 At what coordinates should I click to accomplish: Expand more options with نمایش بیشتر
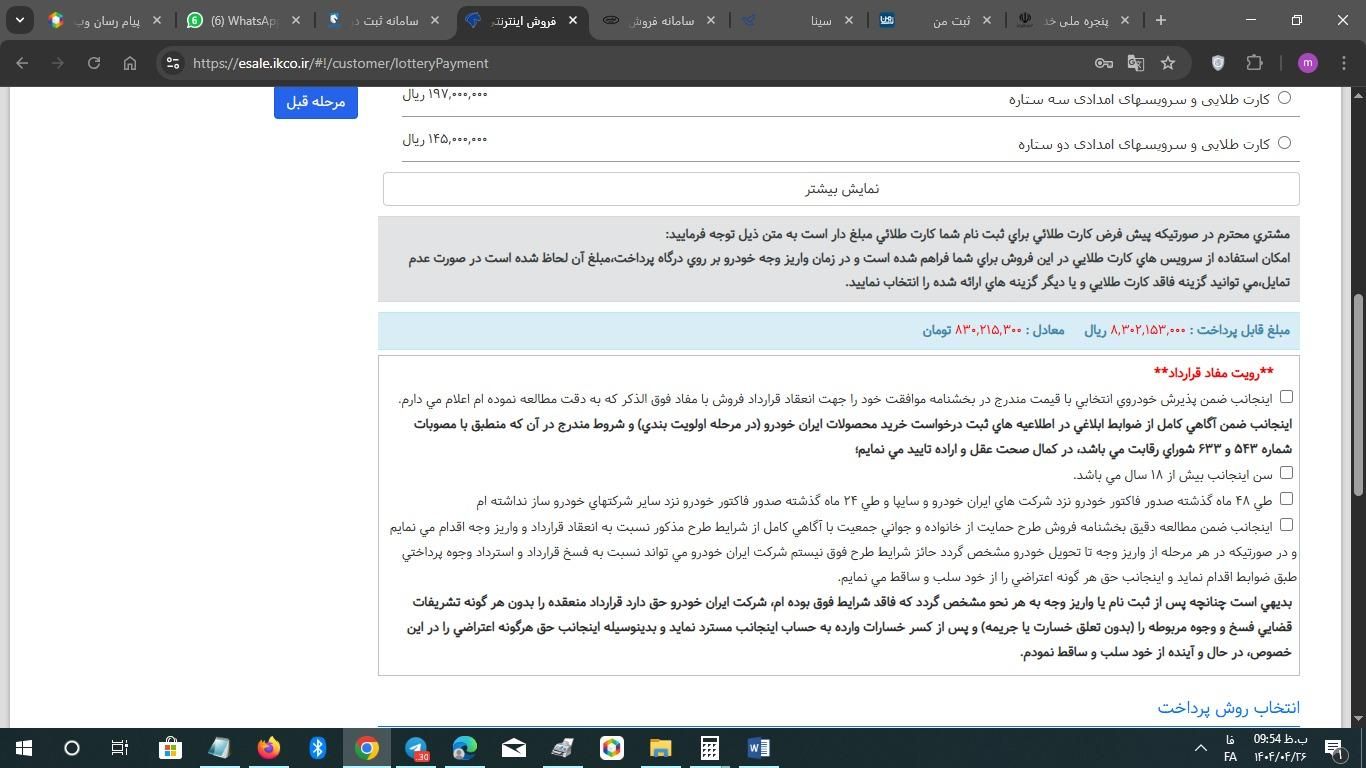point(841,189)
